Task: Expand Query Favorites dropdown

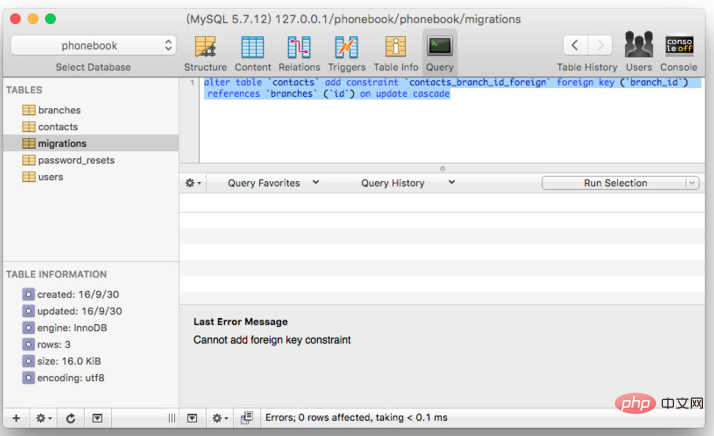Action: [x=273, y=183]
